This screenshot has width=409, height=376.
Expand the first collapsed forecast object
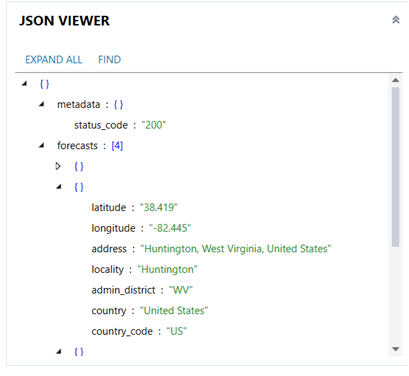[58, 166]
